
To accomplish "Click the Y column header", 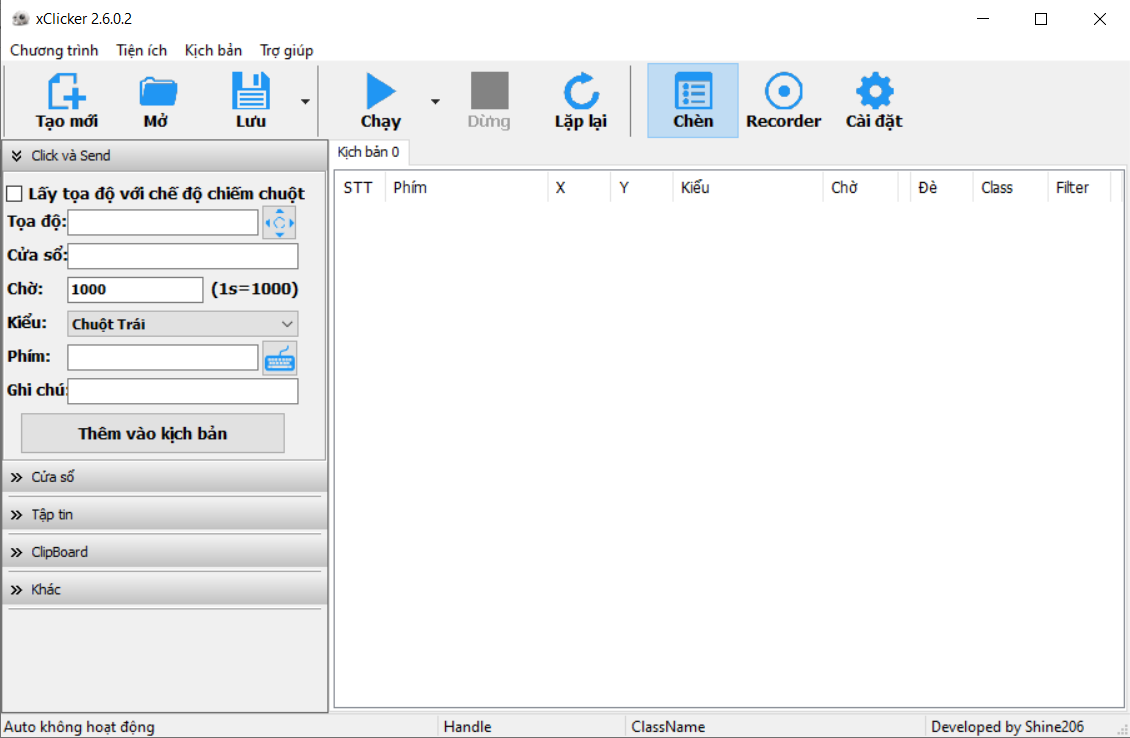I will coord(641,188).
